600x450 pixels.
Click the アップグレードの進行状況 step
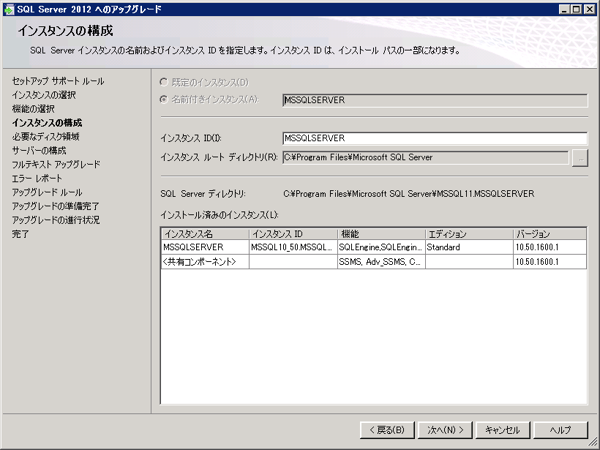point(55,220)
